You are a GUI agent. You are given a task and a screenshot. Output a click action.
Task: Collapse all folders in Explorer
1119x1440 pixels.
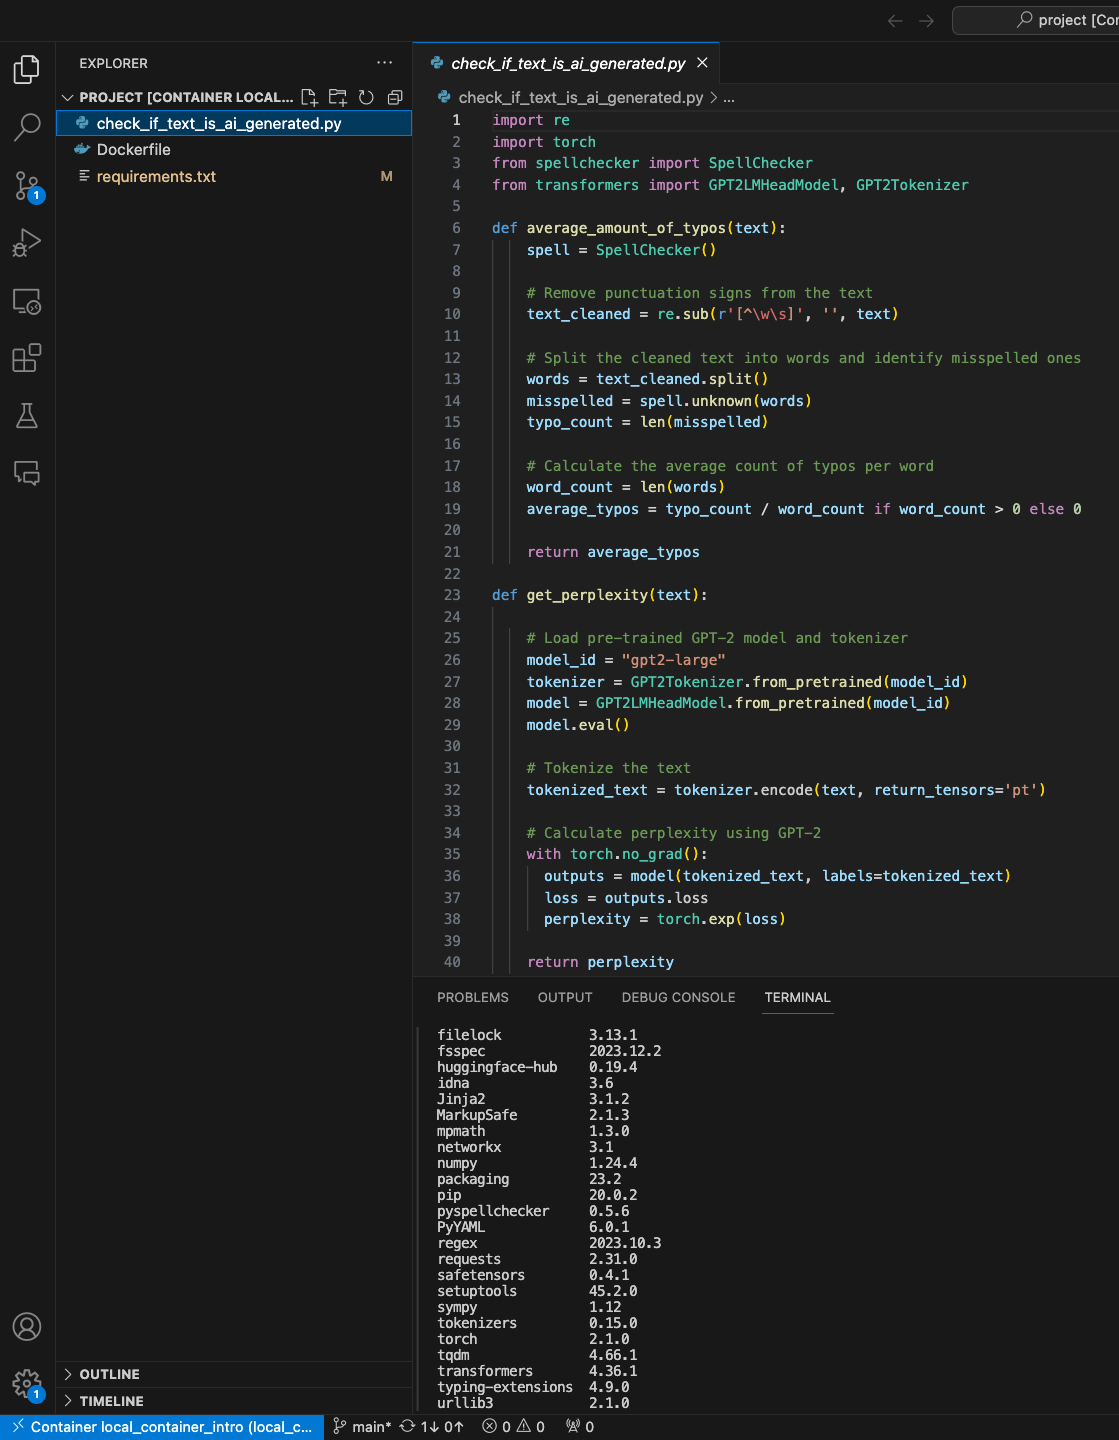click(395, 97)
